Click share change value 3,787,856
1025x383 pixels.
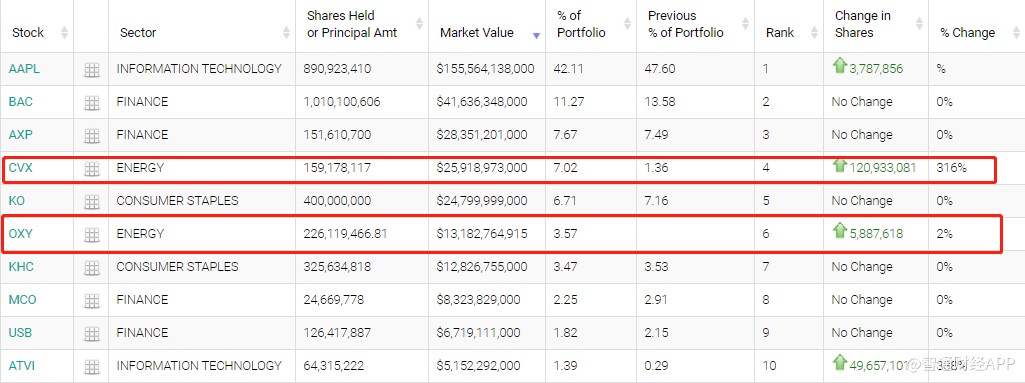pos(876,69)
